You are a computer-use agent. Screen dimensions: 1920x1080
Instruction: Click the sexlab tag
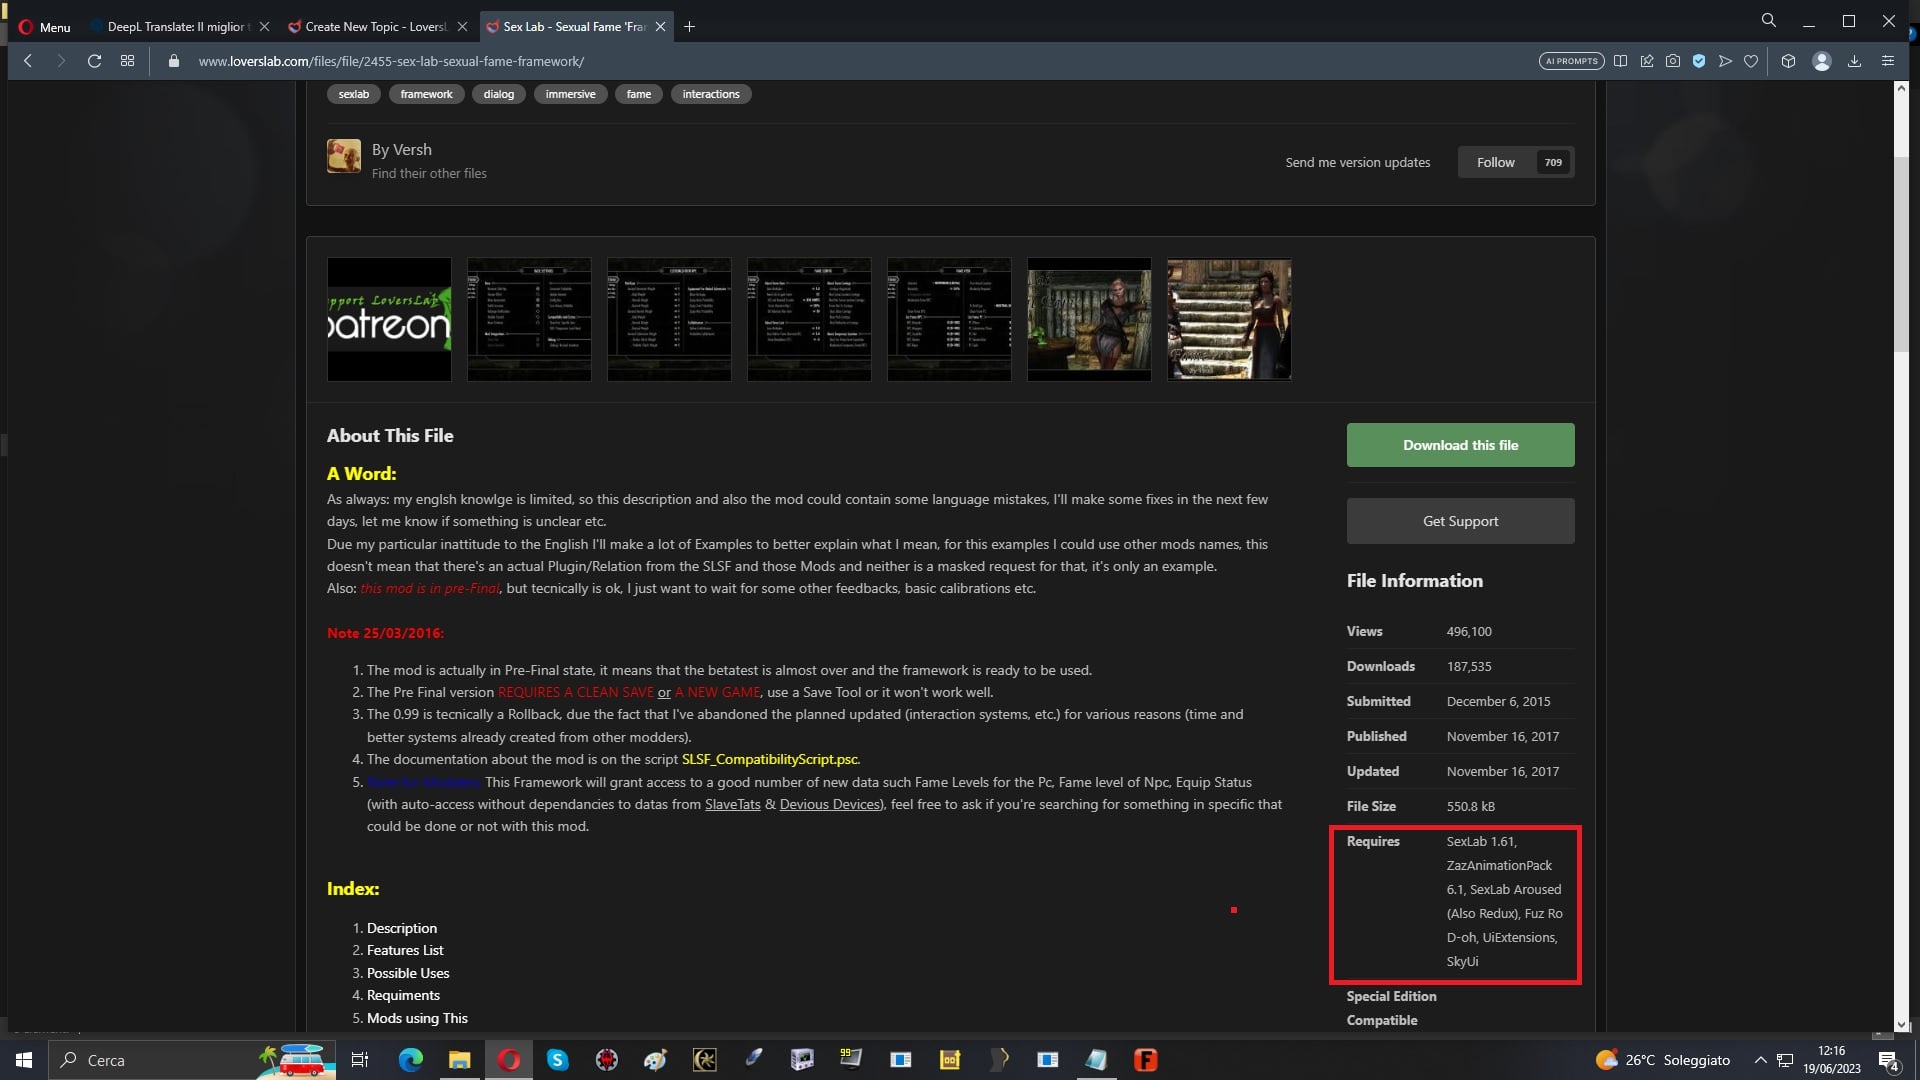[354, 94]
